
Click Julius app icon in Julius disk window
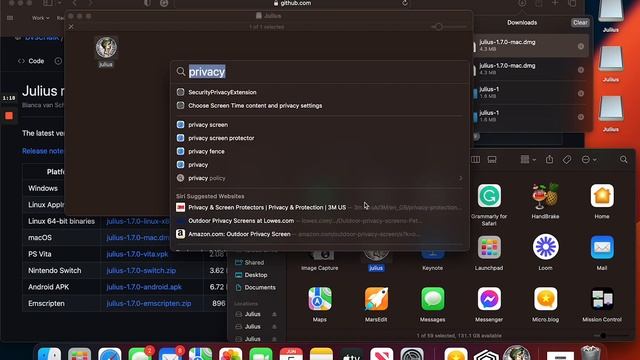click(106, 47)
